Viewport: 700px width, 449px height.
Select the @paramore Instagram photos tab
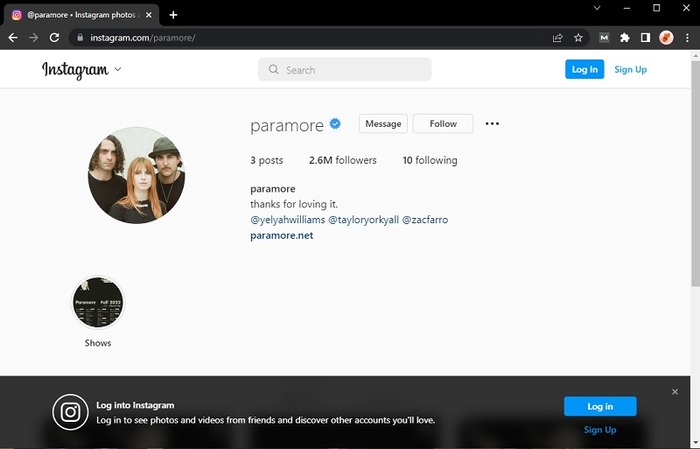[x=83, y=15]
